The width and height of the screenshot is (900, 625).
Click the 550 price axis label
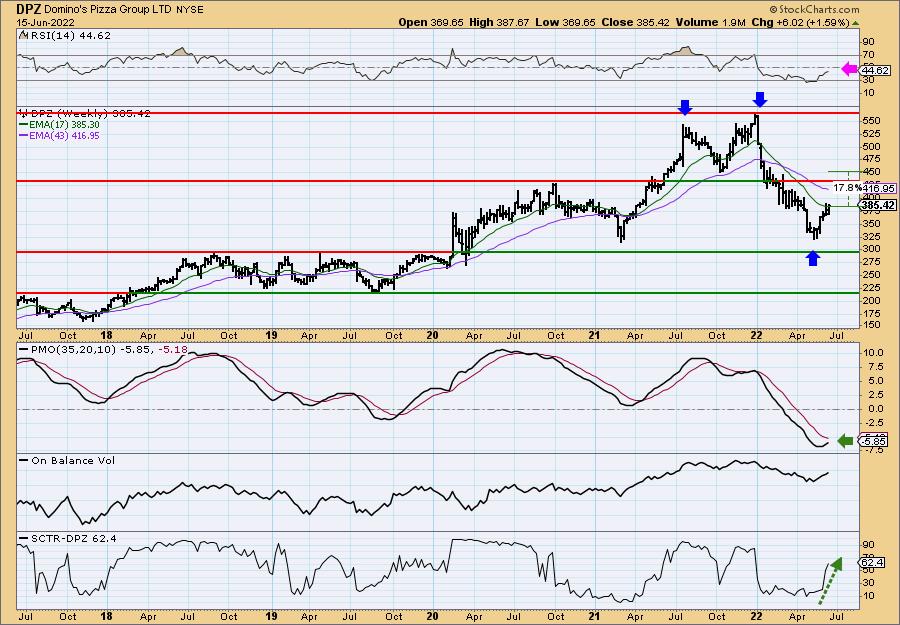[870, 121]
